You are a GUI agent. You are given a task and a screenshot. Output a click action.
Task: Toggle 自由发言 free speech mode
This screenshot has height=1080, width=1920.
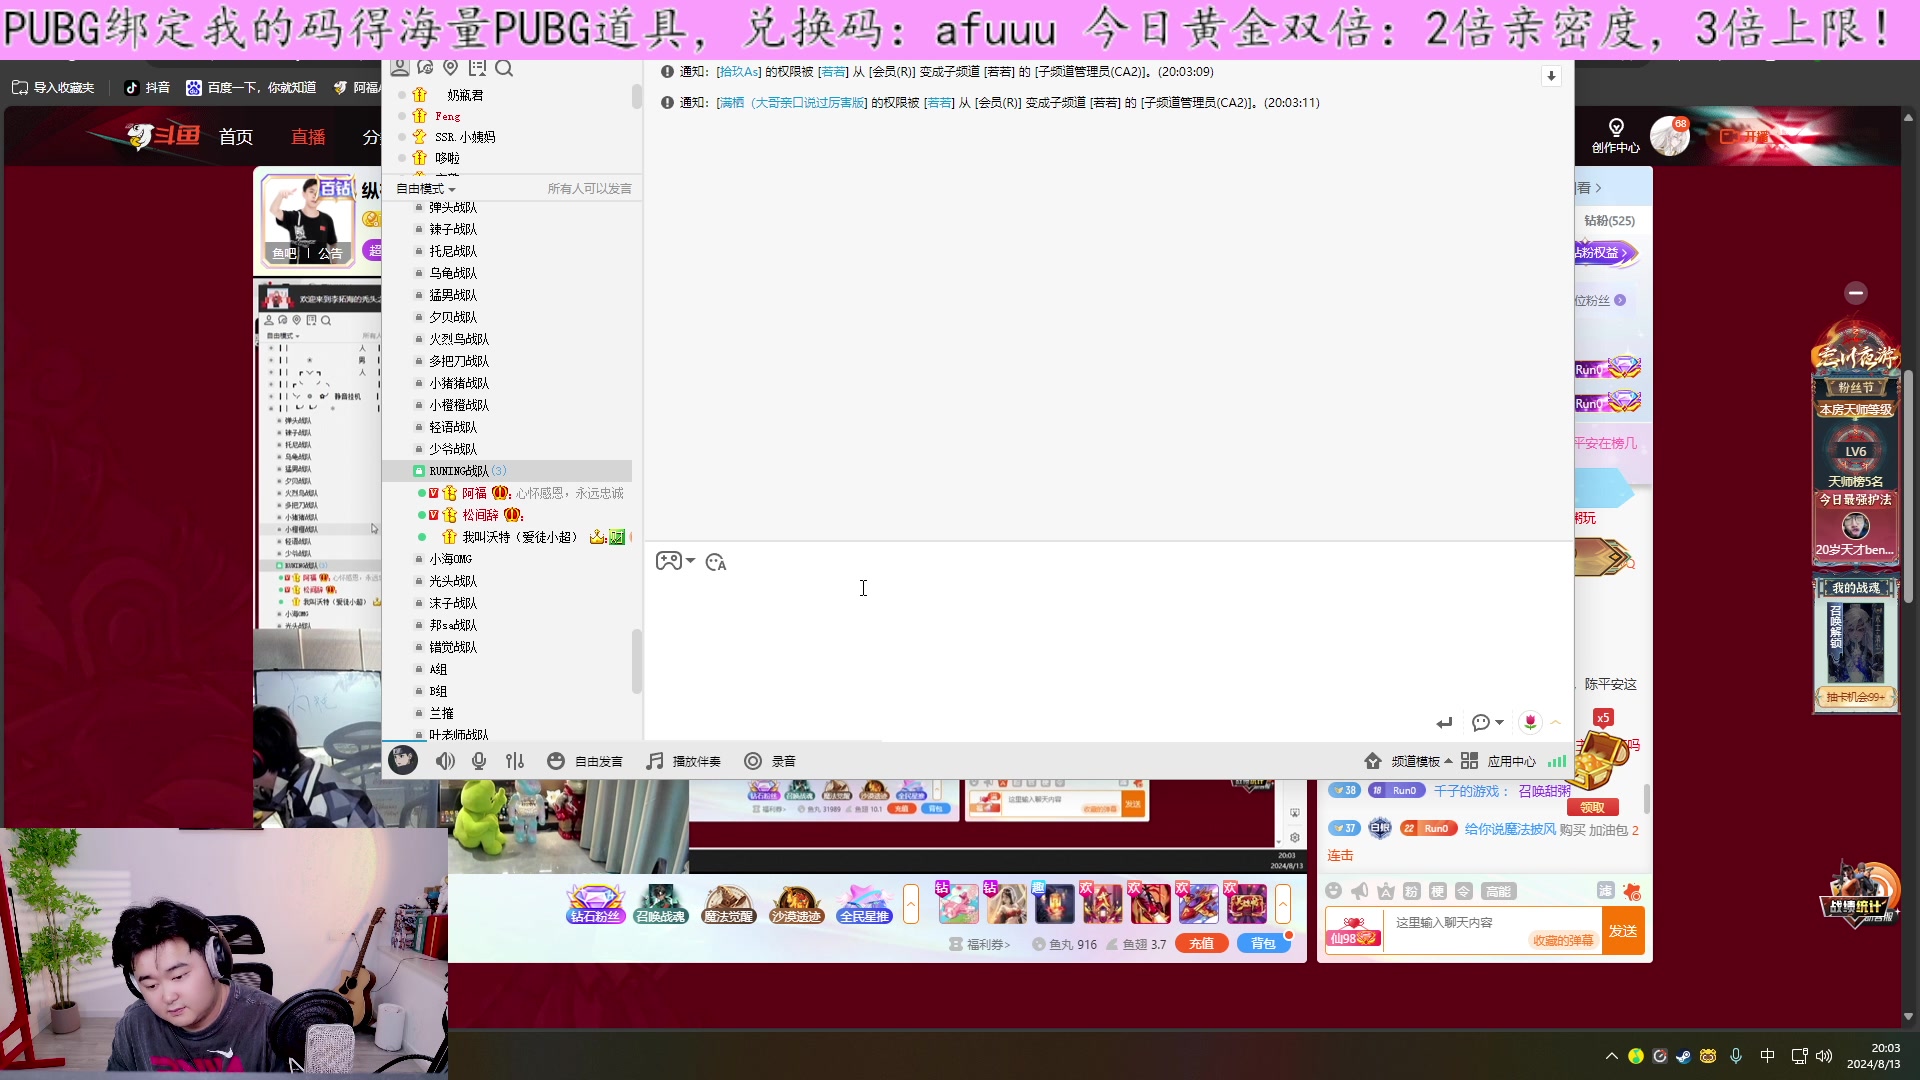tap(585, 761)
